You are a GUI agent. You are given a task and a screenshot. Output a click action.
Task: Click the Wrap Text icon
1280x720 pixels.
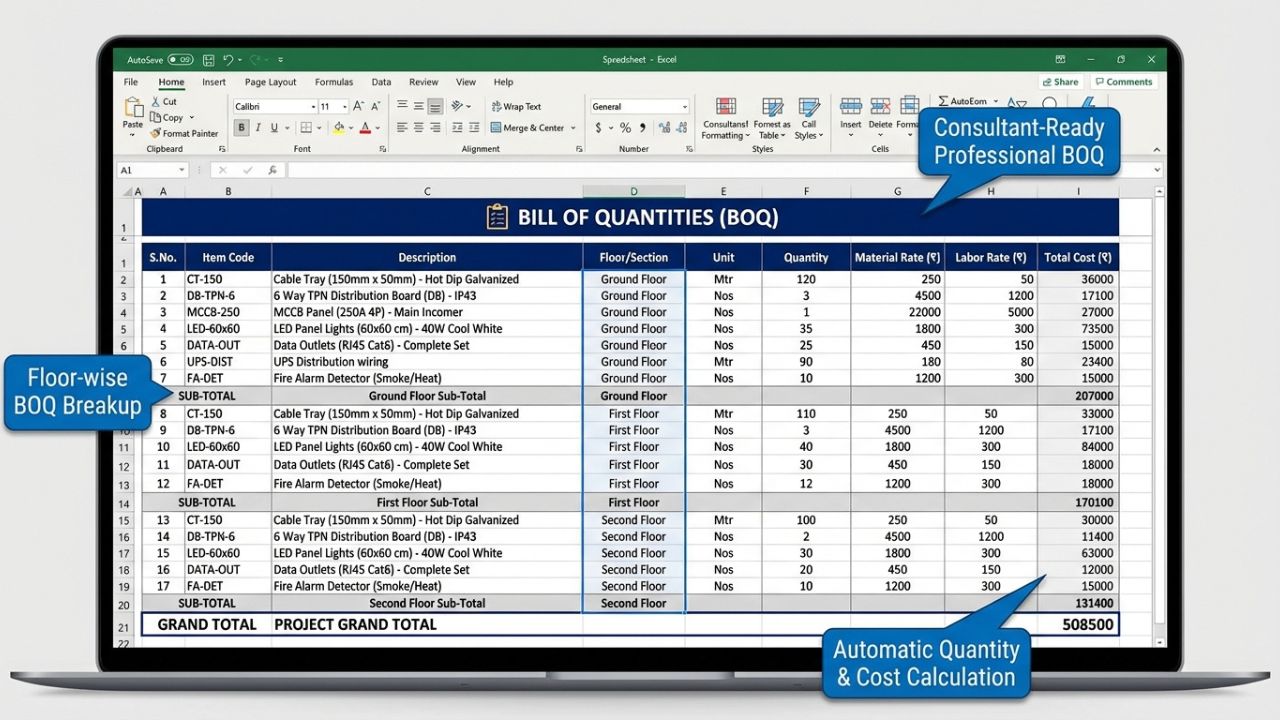pyautogui.click(x=498, y=106)
